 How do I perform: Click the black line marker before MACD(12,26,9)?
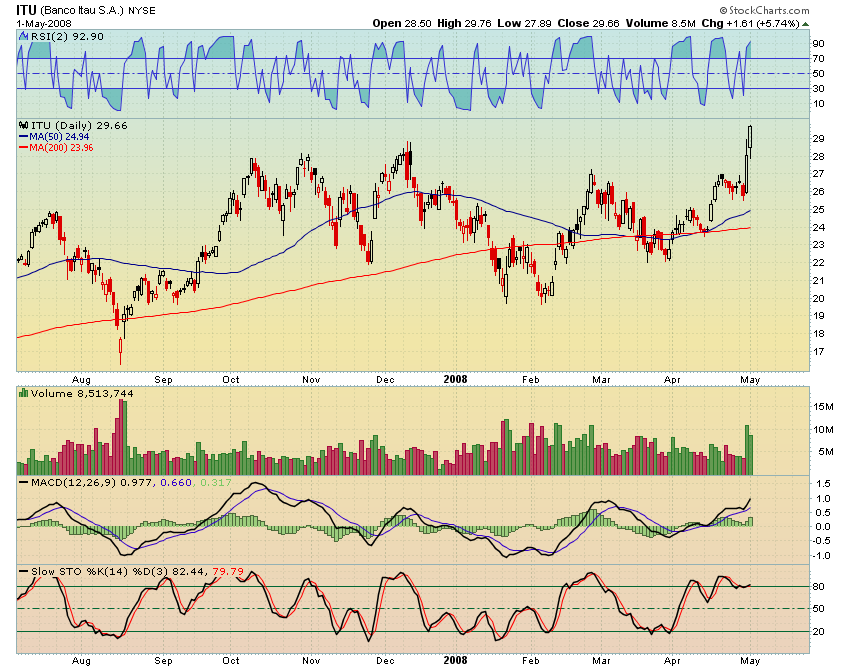[23, 482]
